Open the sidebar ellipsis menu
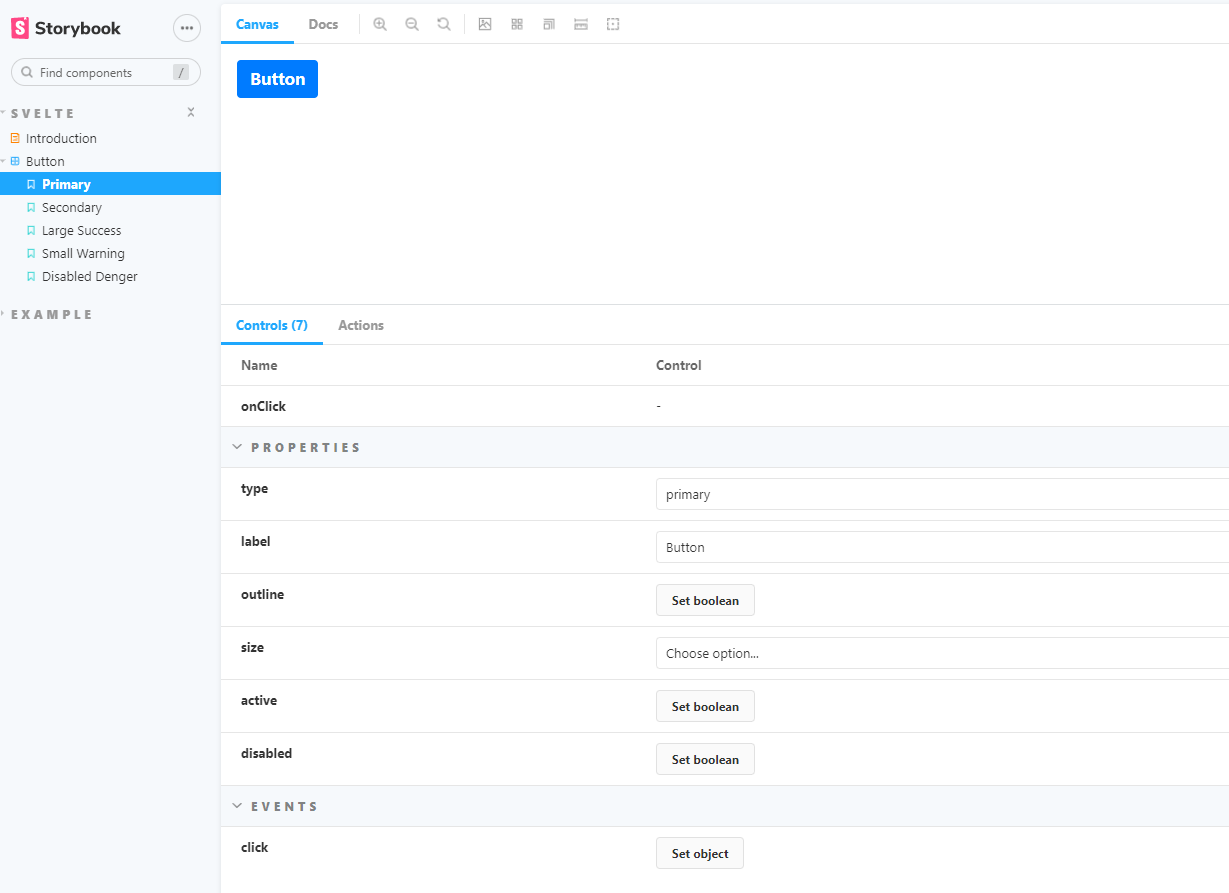Viewport: 1229px width, 893px height. (x=187, y=28)
